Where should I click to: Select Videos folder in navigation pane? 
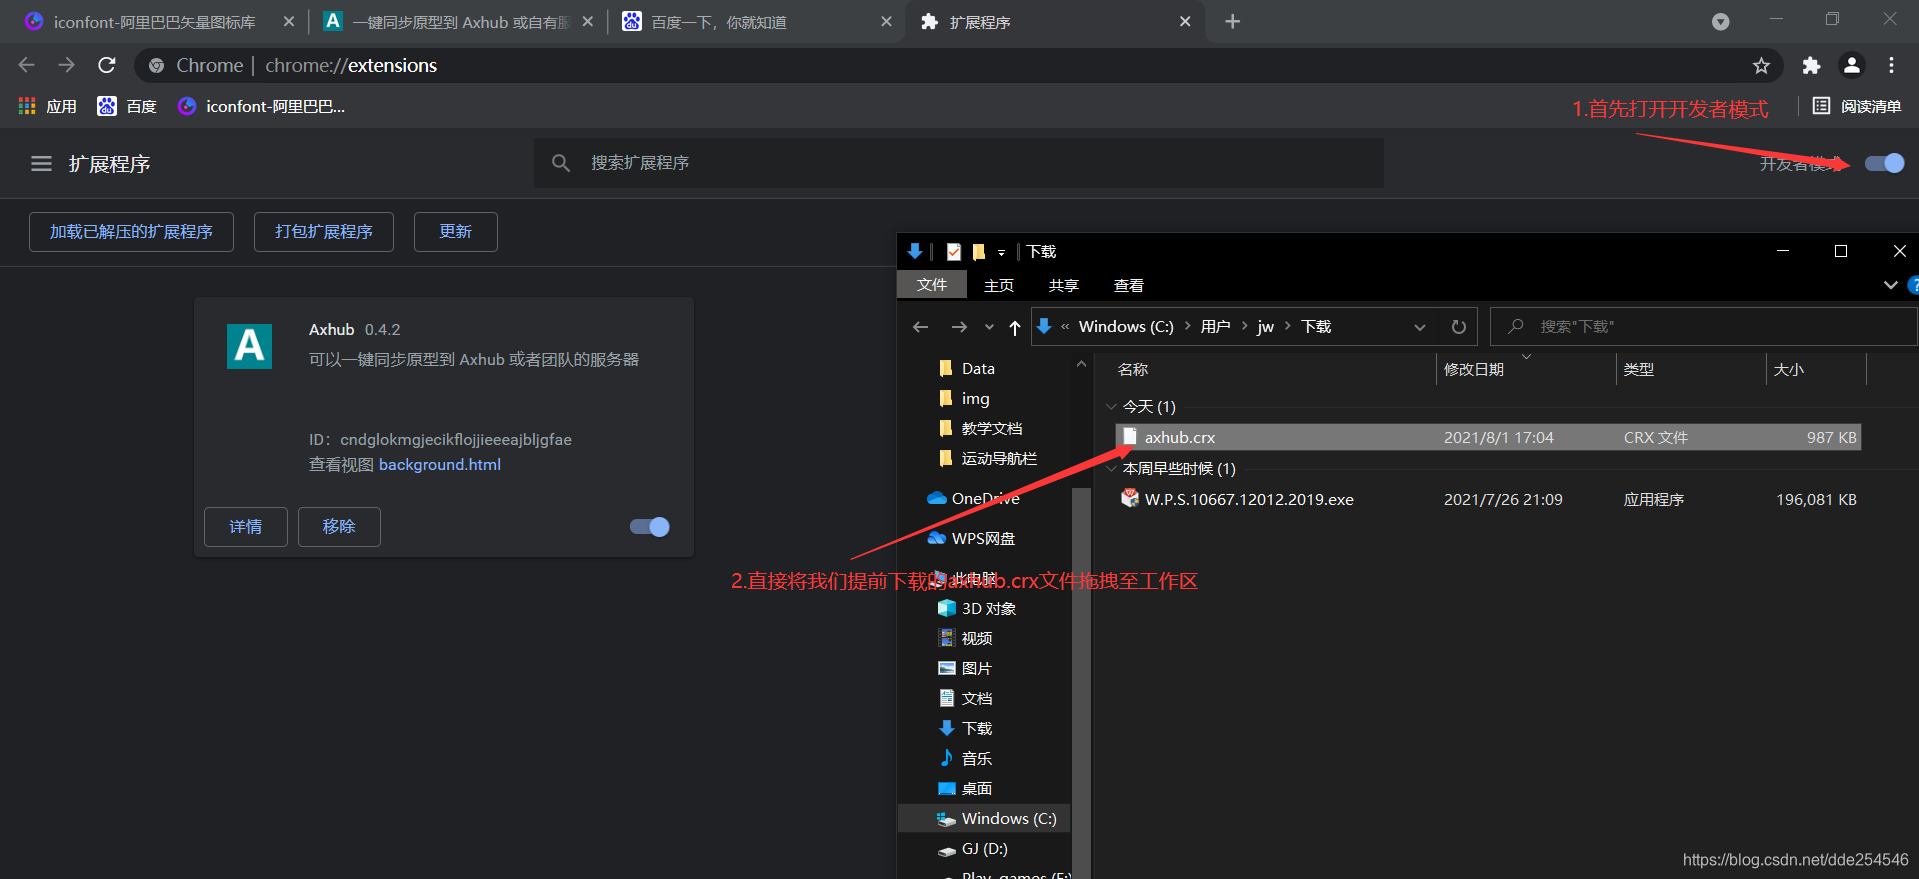tap(965, 639)
